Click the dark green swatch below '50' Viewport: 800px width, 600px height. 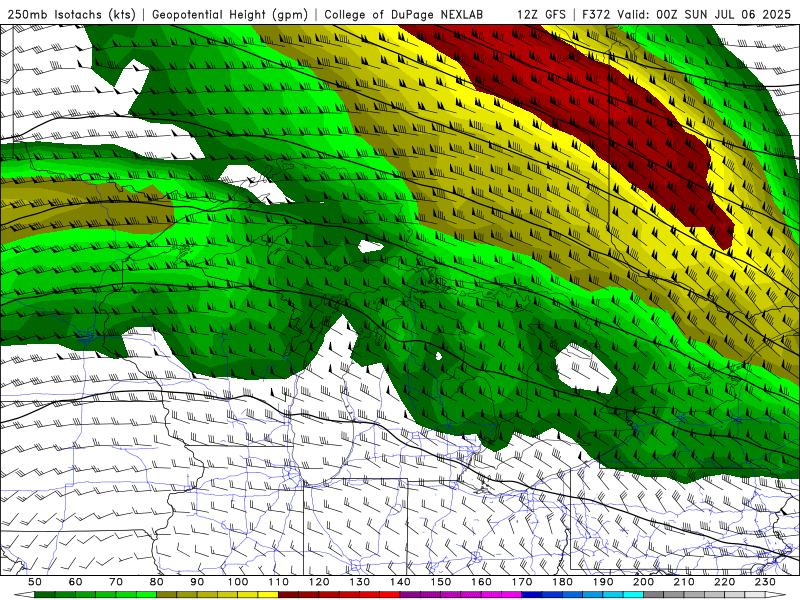click(45, 595)
